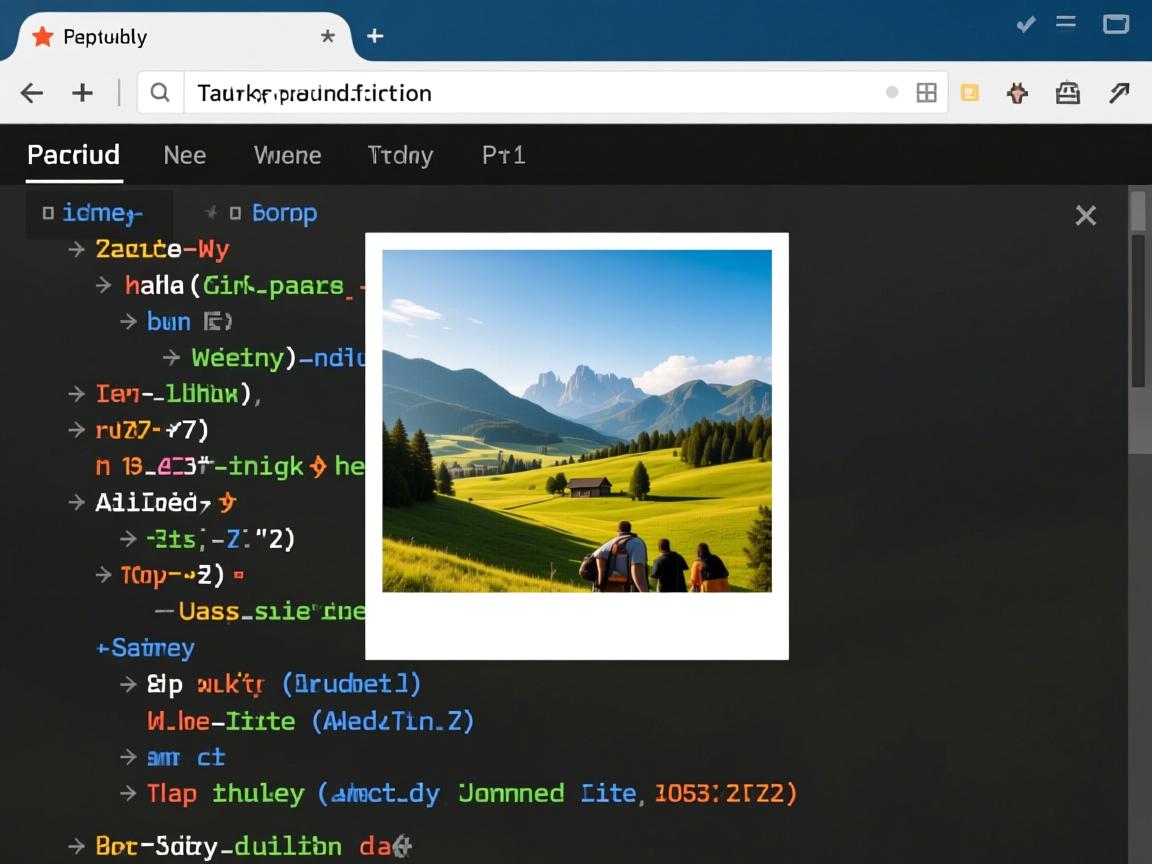This screenshot has height=864, width=1152.
Task: Open the grid view icon in address bar
Action: pyautogui.click(x=927, y=93)
